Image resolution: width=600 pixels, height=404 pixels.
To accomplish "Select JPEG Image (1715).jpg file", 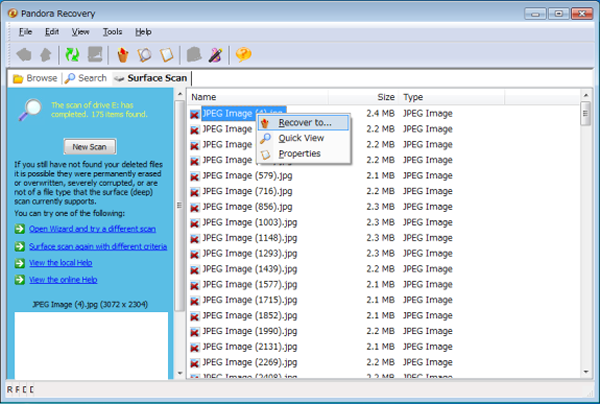I will [x=249, y=300].
